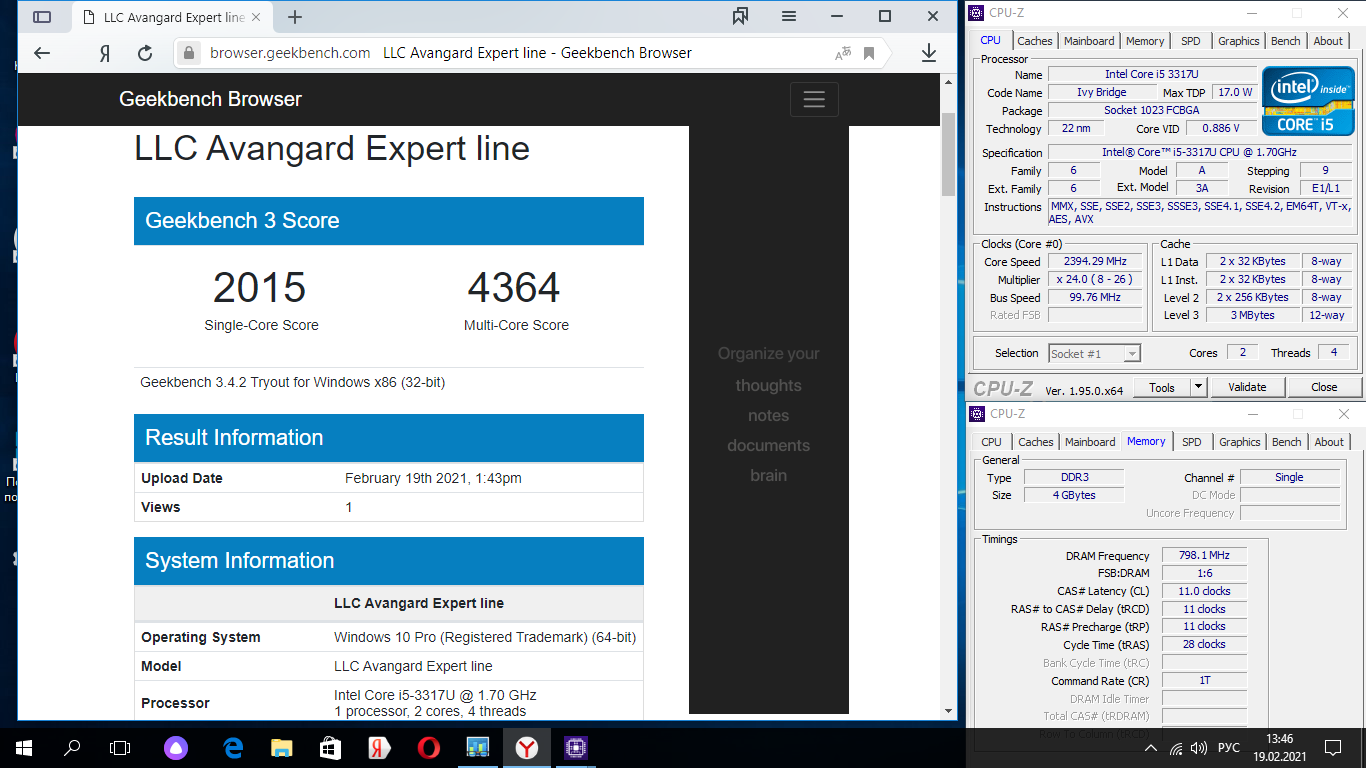Expand the Tools dropdown arrow in CPU-Z
This screenshot has height=768, width=1366.
click(x=1199, y=387)
